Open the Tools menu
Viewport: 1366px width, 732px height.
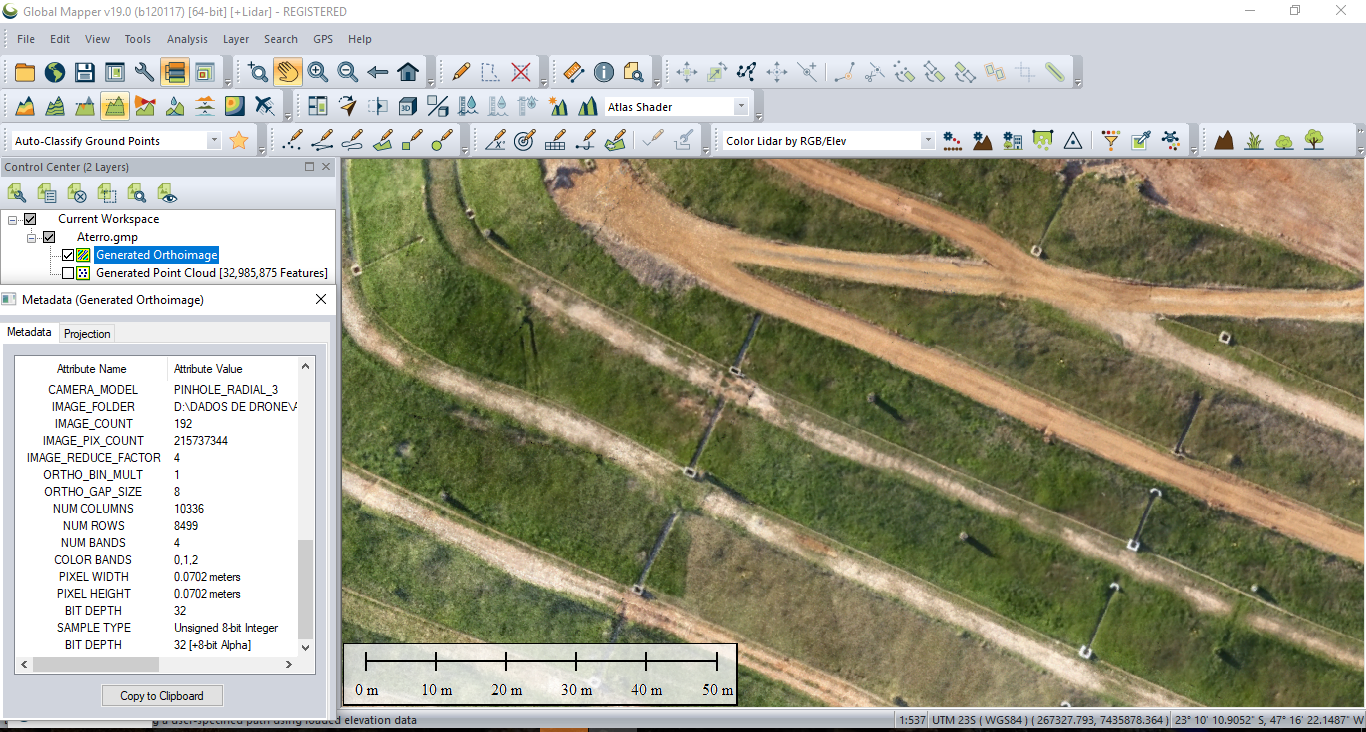pyautogui.click(x=138, y=39)
